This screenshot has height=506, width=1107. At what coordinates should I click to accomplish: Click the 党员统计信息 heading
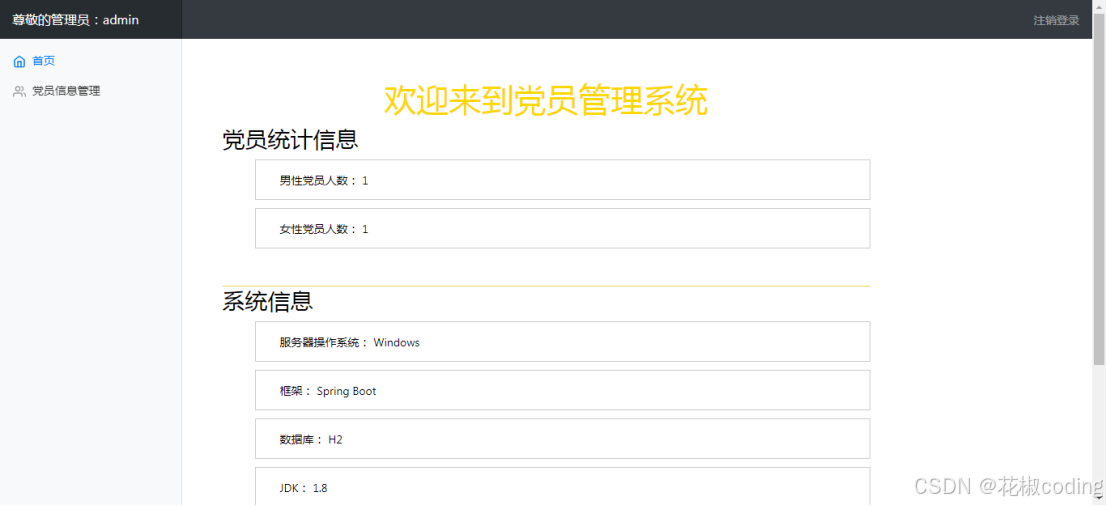[x=290, y=140]
